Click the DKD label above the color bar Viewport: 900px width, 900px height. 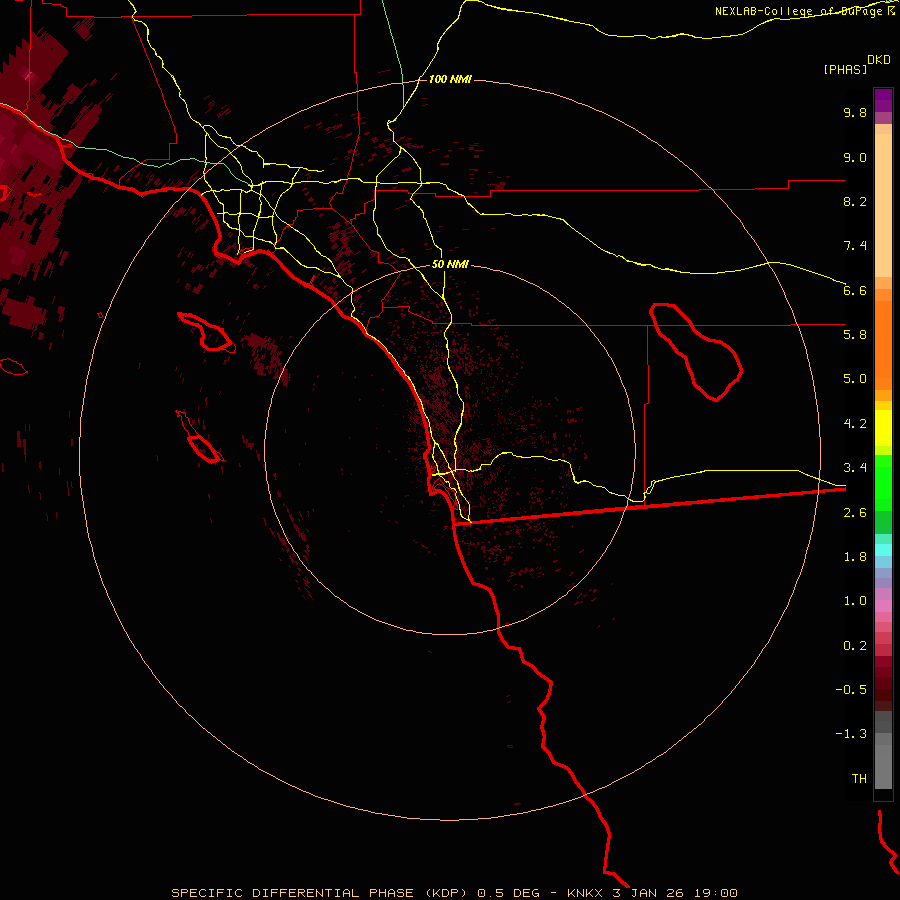(x=879, y=60)
